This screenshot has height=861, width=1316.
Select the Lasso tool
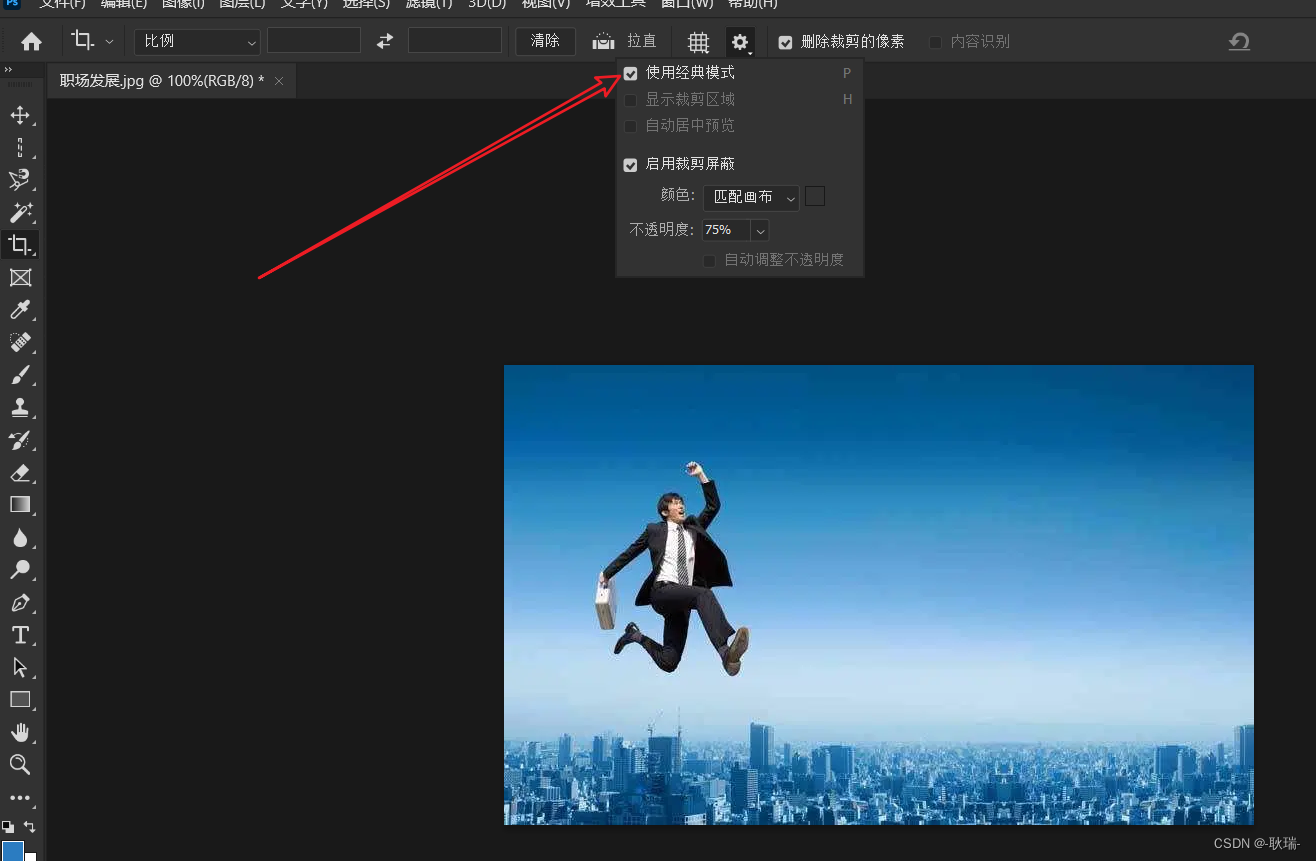point(20,180)
